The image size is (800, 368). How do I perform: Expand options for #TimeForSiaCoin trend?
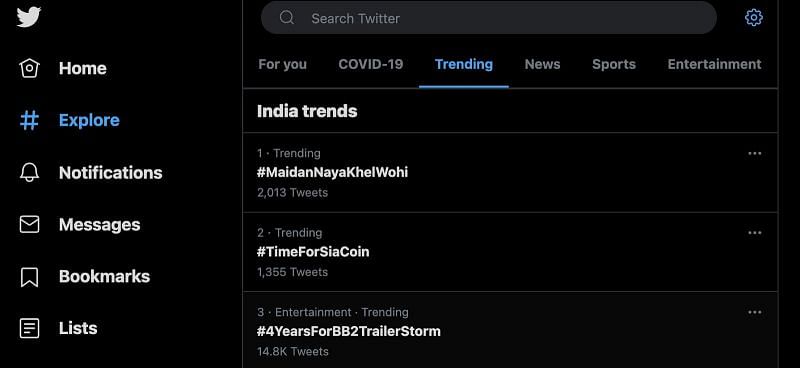[x=755, y=233]
